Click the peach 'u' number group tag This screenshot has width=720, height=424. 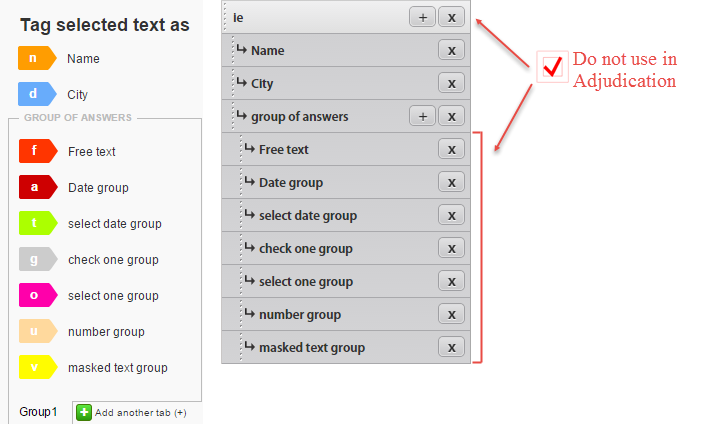tap(38, 331)
